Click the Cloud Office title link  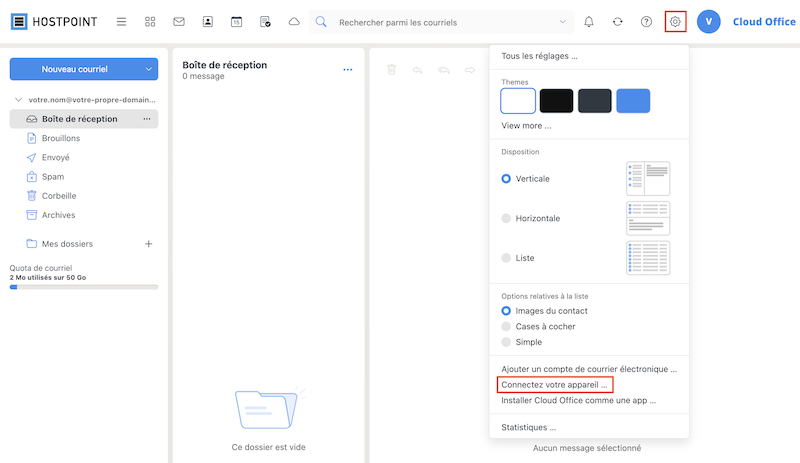(x=764, y=22)
